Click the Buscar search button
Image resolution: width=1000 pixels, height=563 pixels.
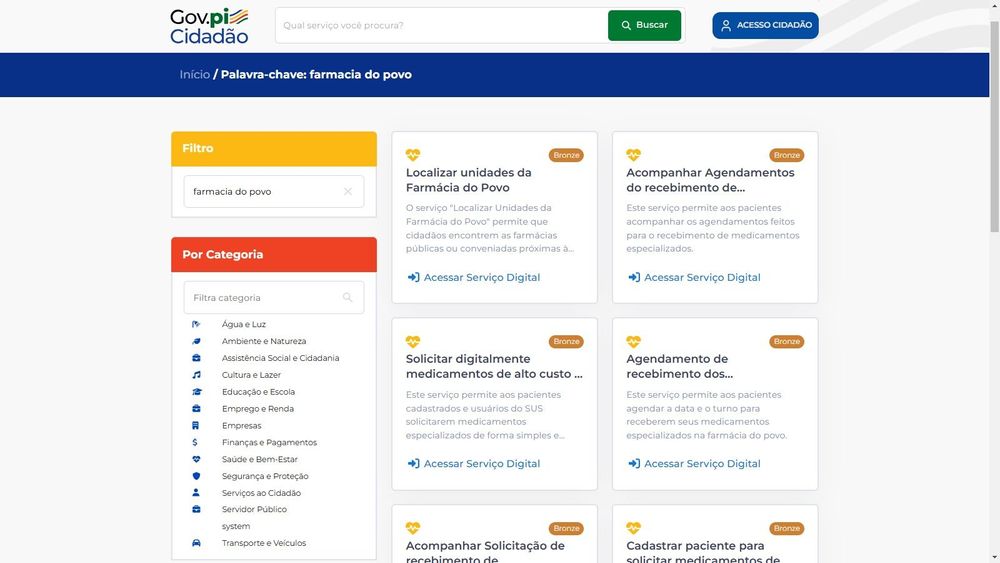pos(644,26)
